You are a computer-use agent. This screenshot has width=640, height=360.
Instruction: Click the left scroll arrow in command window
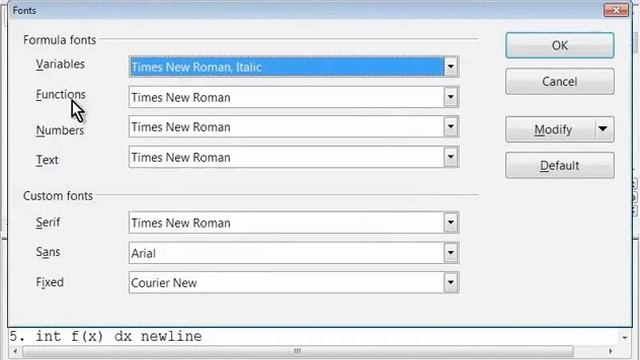pos(16,351)
